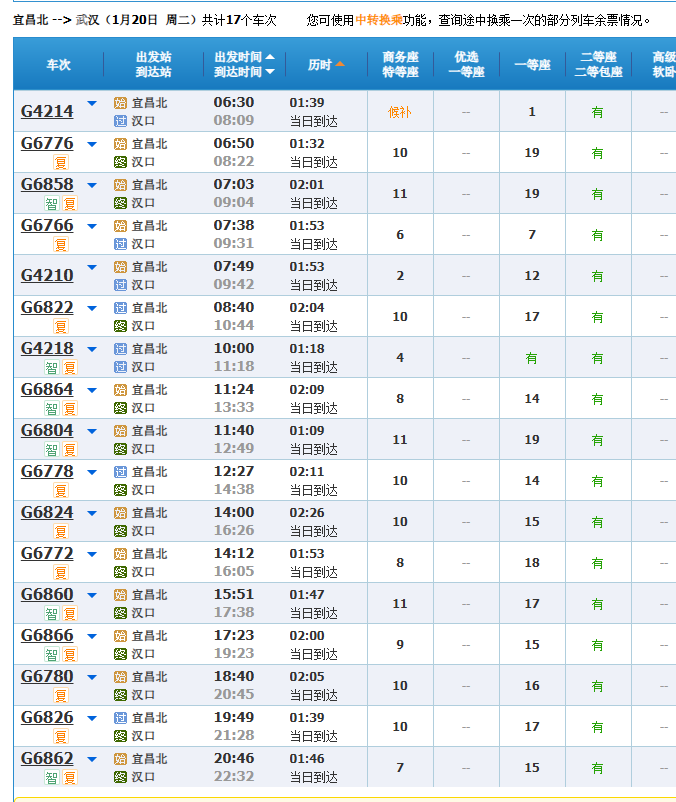Screen dimensions: 676x802
Task: Sort by 出发时间 departure time header
Action: coord(244,57)
